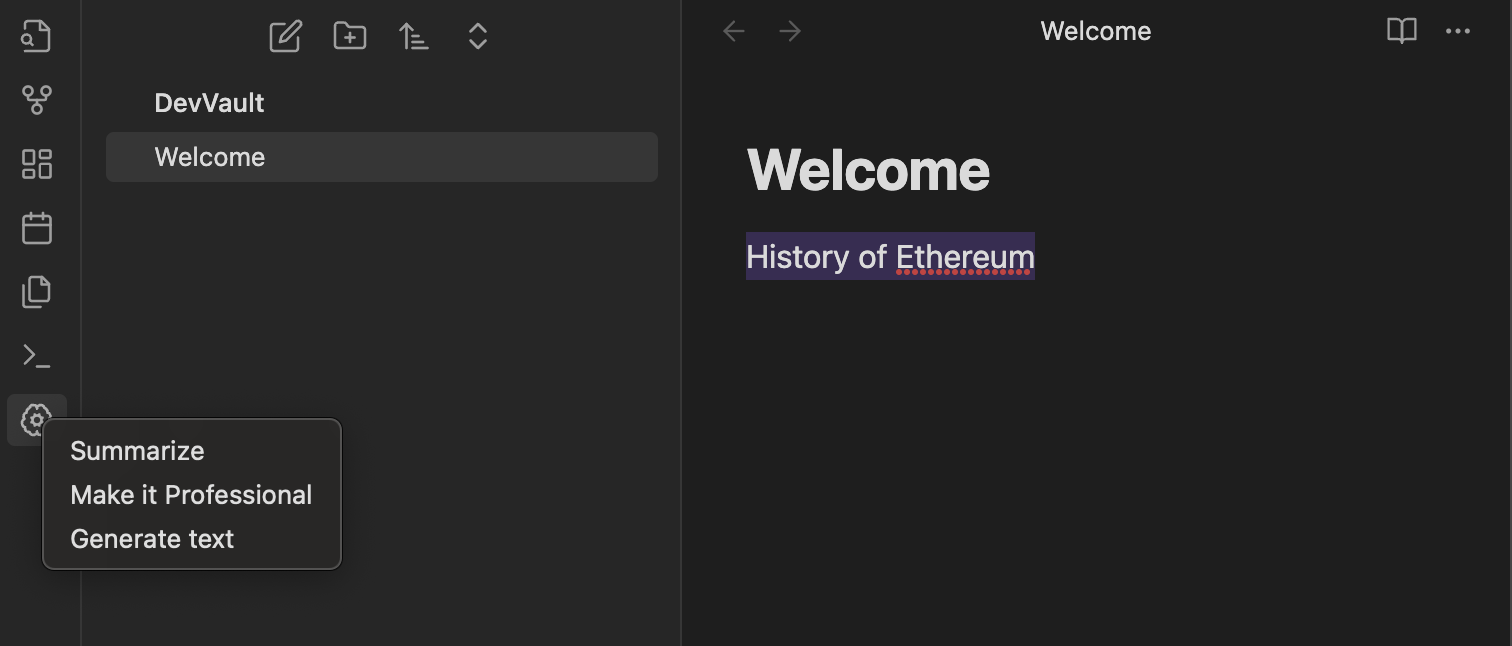Screen dimensions: 1512x646
Task: Open the quick switcher file search icon
Action: pos(36,36)
